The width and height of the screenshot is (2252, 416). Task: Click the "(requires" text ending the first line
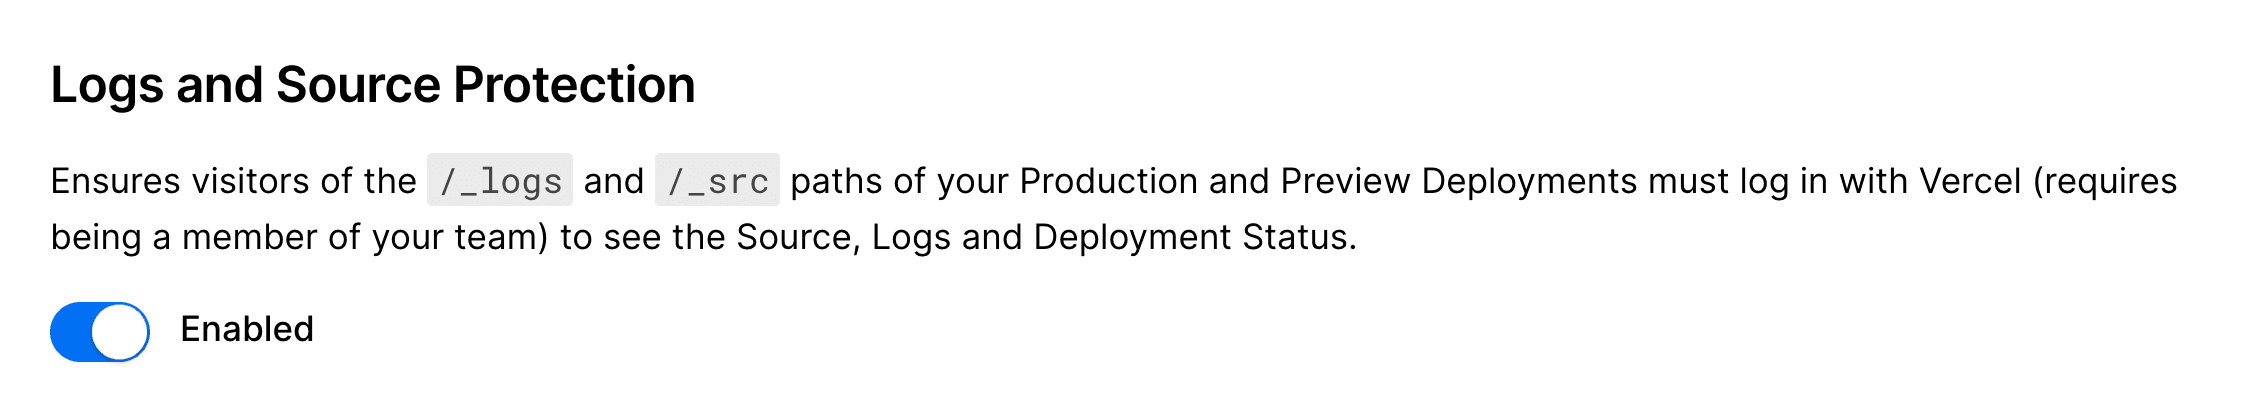point(2105,181)
